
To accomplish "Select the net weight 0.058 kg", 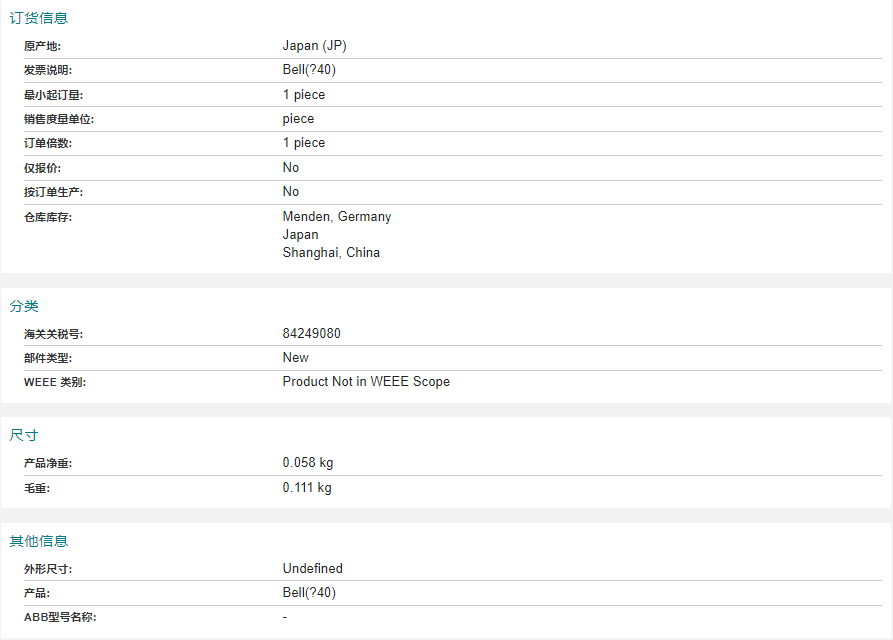I will point(308,462).
